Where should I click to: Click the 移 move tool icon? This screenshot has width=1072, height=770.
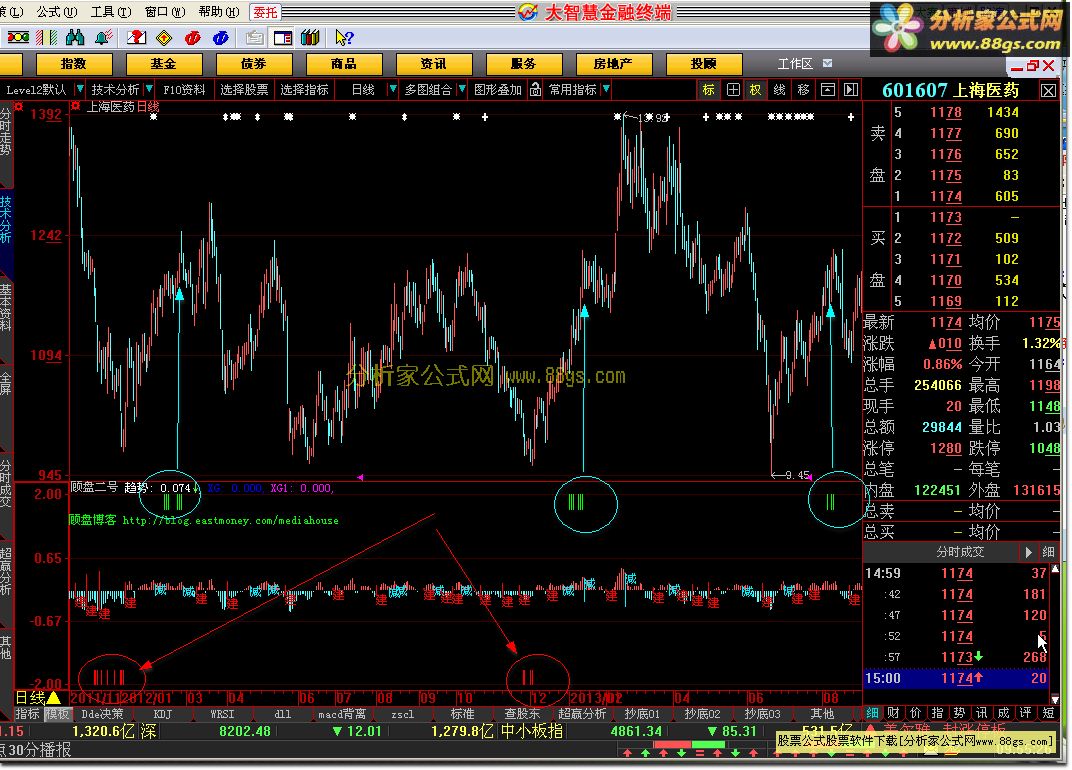[x=803, y=90]
